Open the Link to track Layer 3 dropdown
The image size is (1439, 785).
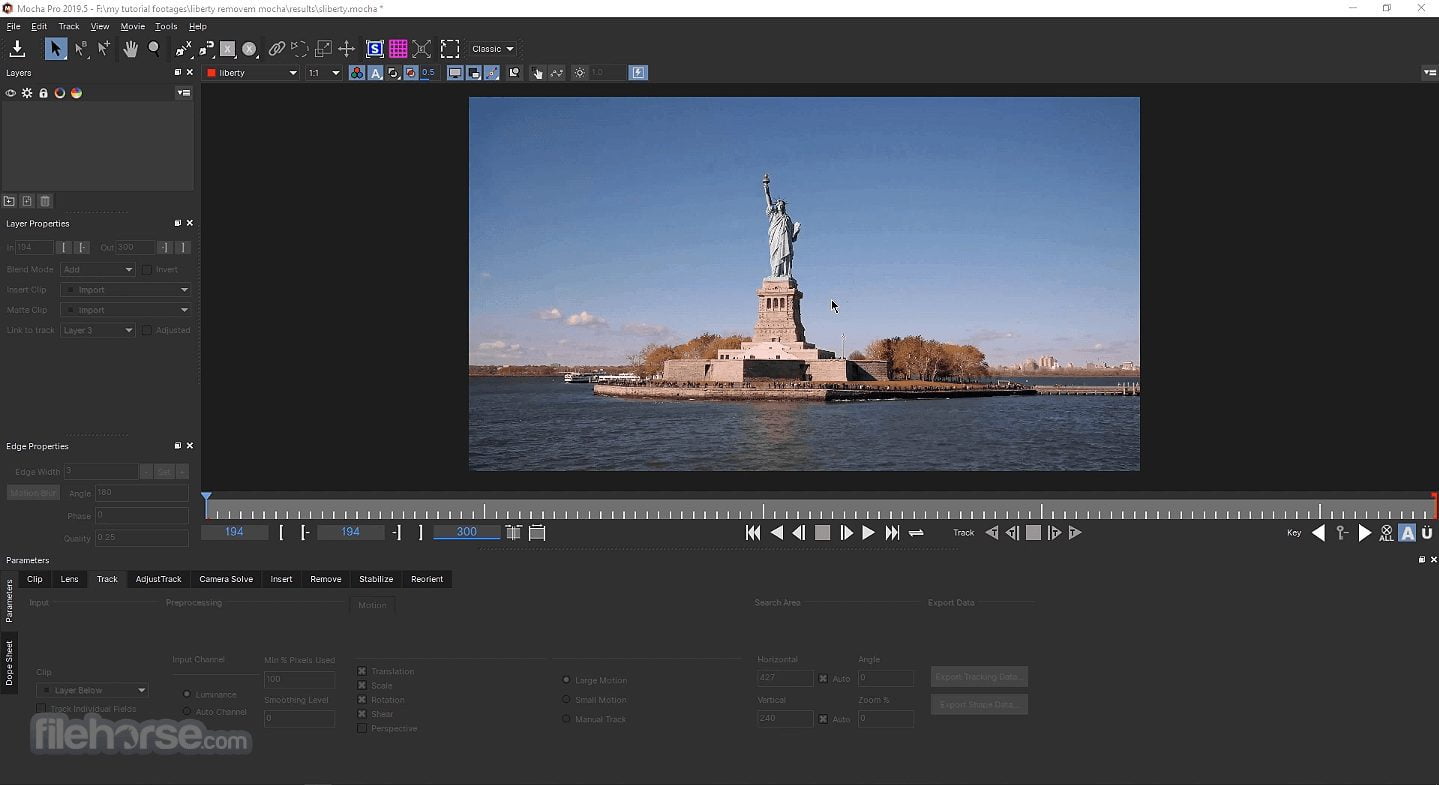coord(97,330)
